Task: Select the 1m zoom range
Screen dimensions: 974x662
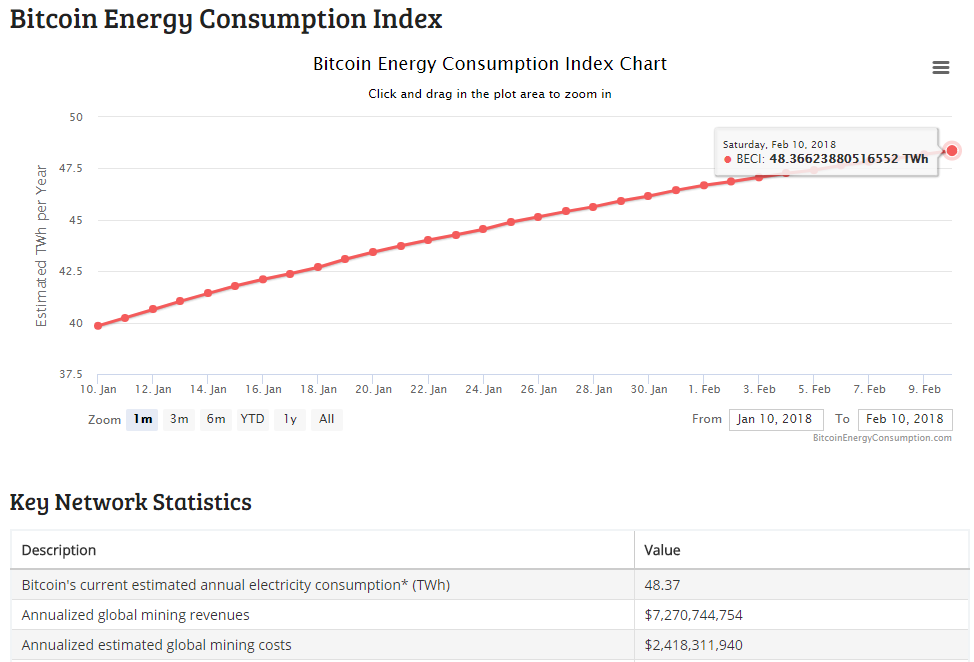Action: [x=141, y=419]
